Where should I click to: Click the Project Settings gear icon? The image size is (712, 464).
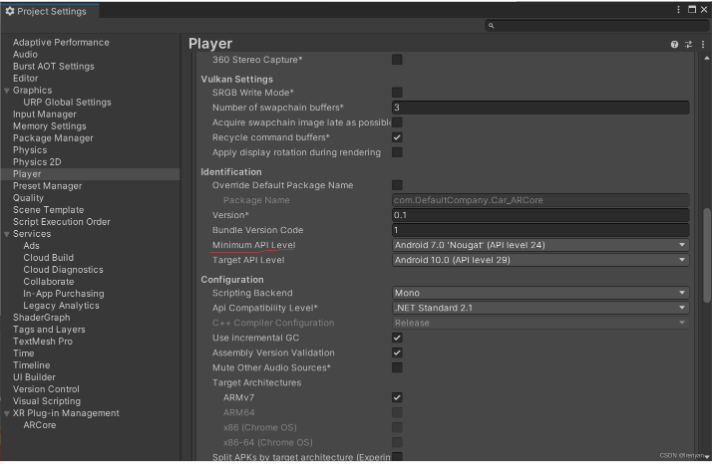[10, 11]
